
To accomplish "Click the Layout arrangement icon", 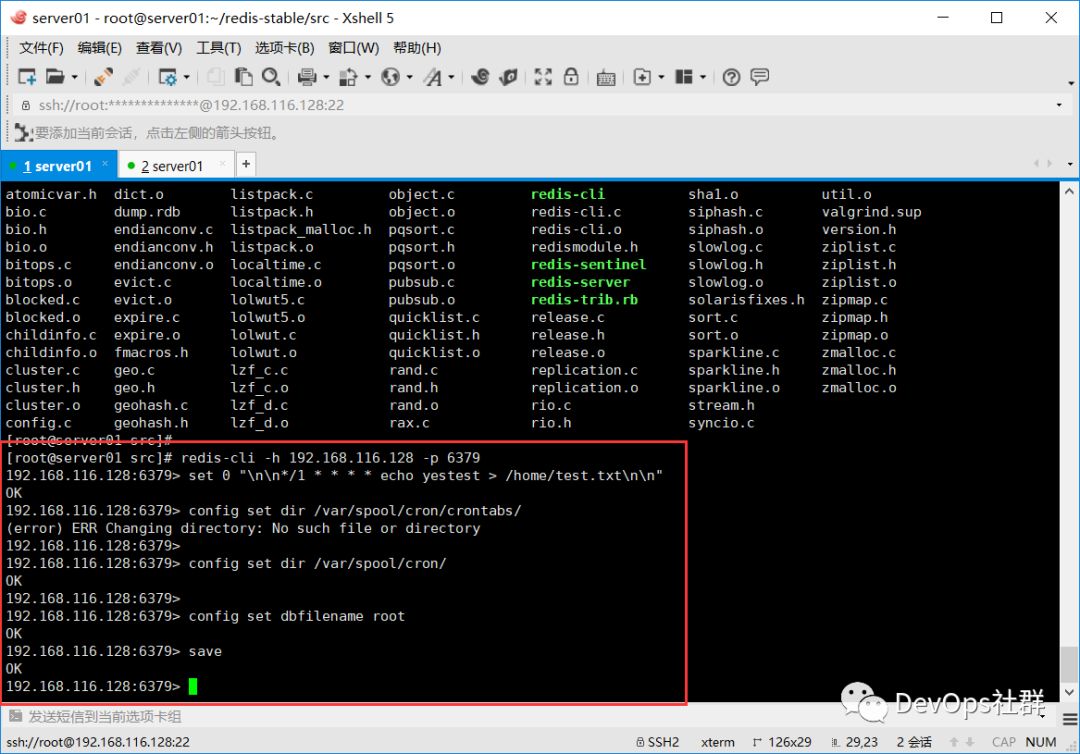I will point(684,76).
